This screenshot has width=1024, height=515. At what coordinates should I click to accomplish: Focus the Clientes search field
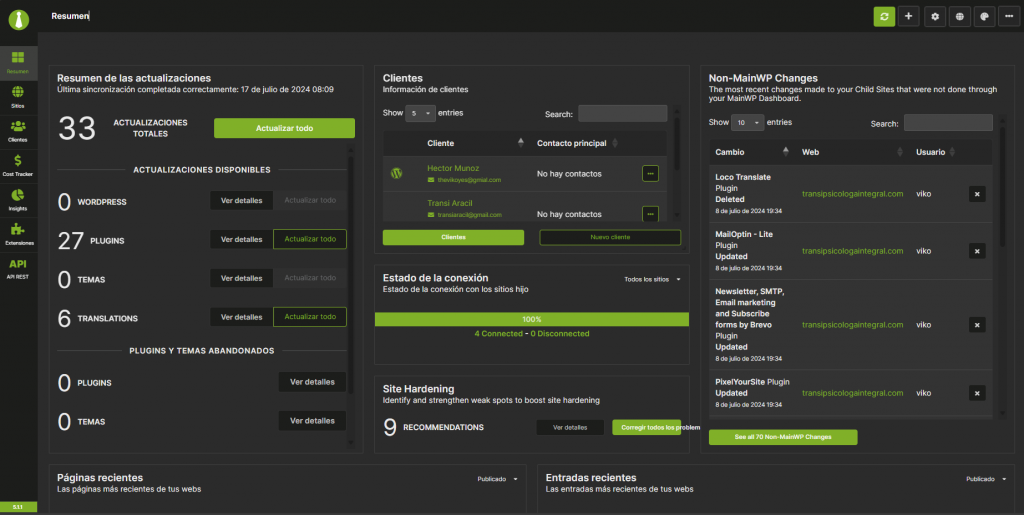coord(622,114)
